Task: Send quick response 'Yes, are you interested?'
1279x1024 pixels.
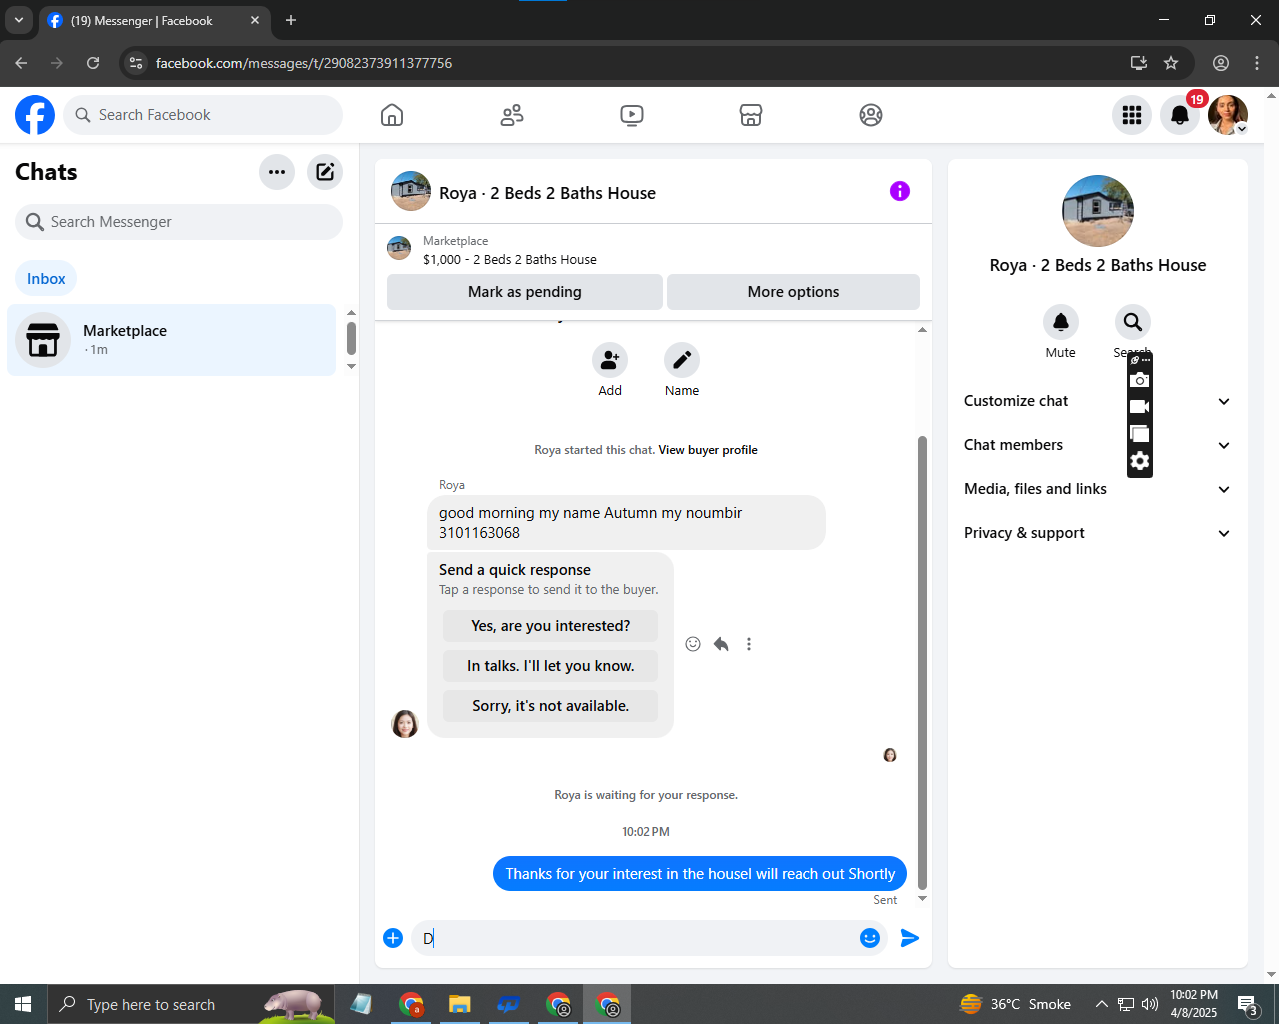Action: pyautogui.click(x=550, y=626)
